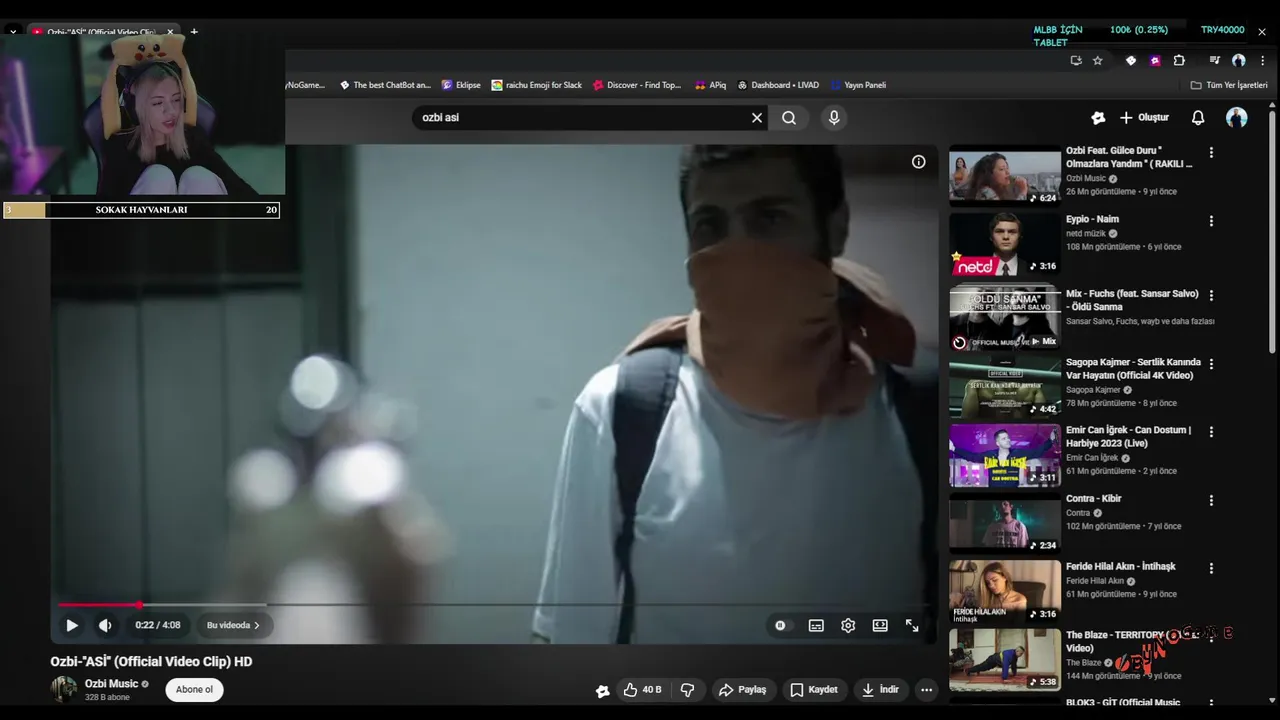The height and width of the screenshot is (720, 1280).
Task: Open "Sagopa Kajmer - Sertlik Kanında" video title
Action: [x=1133, y=369]
